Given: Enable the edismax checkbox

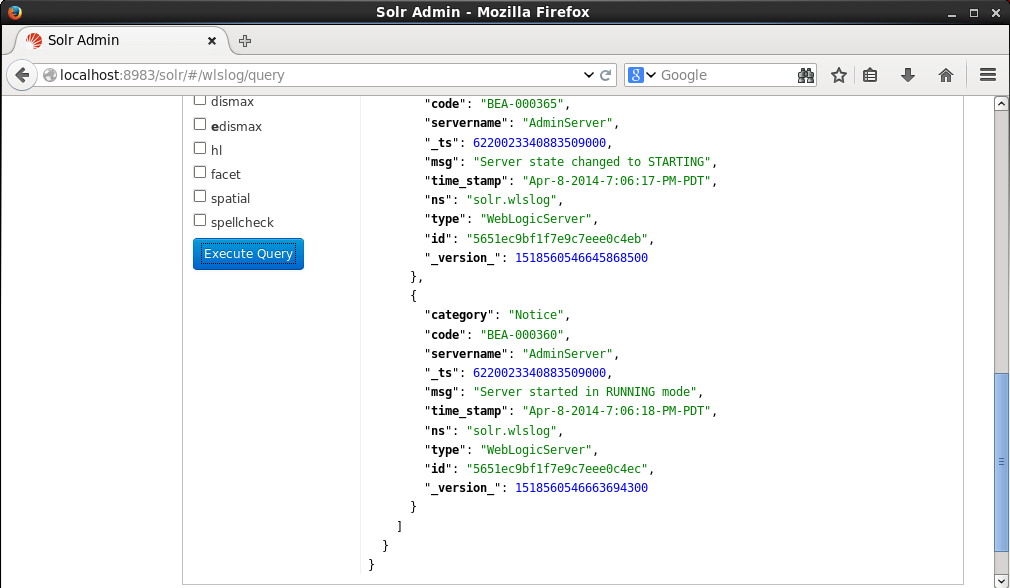Looking at the screenshot, I should click(x=200, y=124).
